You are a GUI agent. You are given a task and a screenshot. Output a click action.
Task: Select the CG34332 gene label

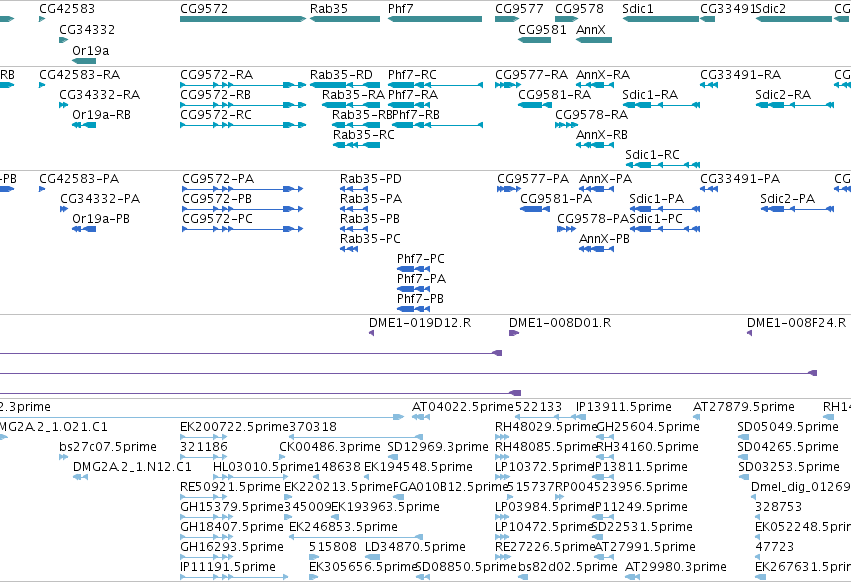coord(87,30)
